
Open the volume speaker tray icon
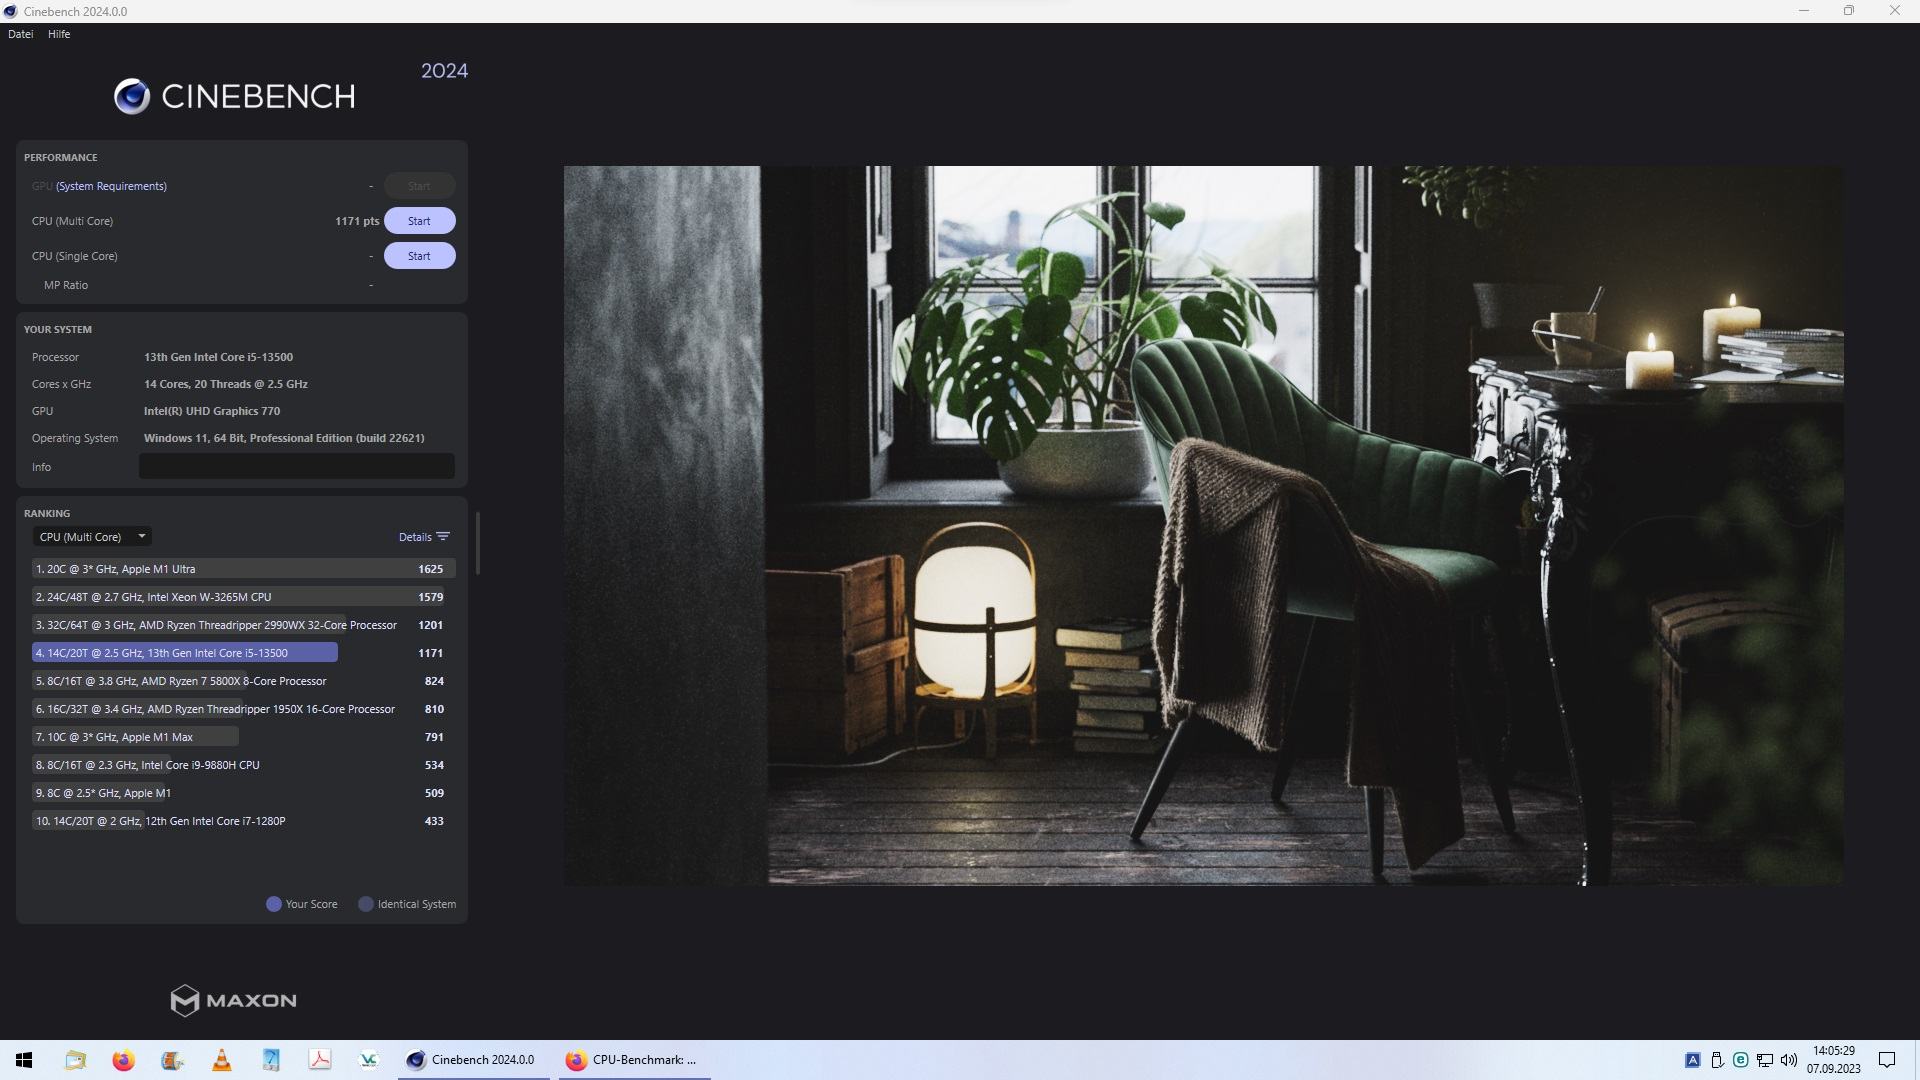[x=1789, y=1060]
